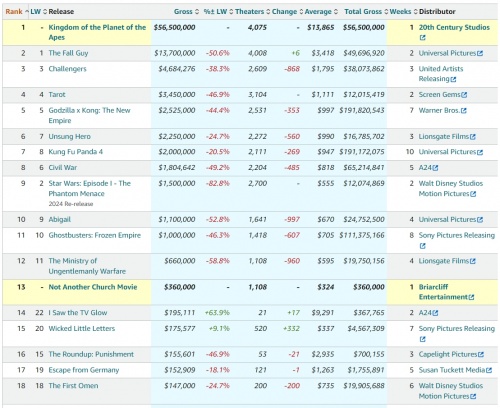Sort table by Weeks column
This screenshot has height=408, width=500.
tap(400, 12)
